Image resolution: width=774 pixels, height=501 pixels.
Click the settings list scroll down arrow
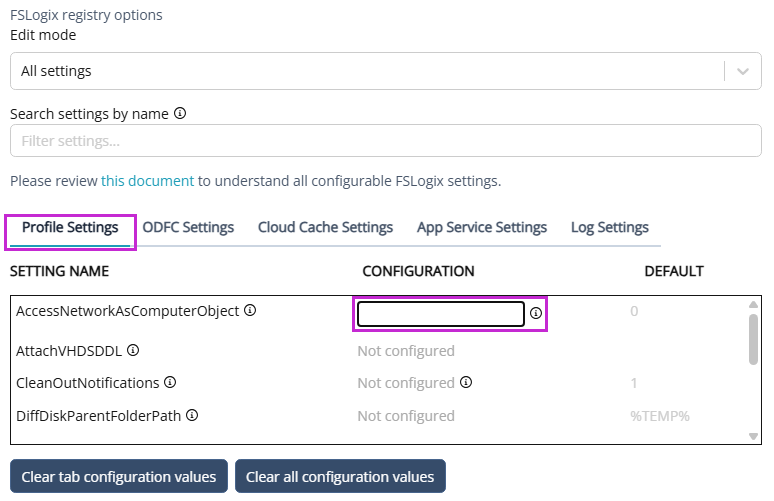[754, 436]
